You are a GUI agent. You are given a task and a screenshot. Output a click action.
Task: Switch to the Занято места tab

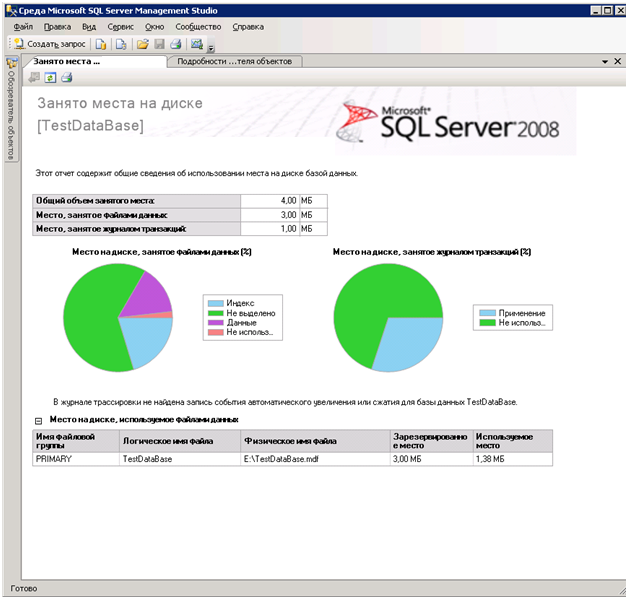(x=95, y=61)
